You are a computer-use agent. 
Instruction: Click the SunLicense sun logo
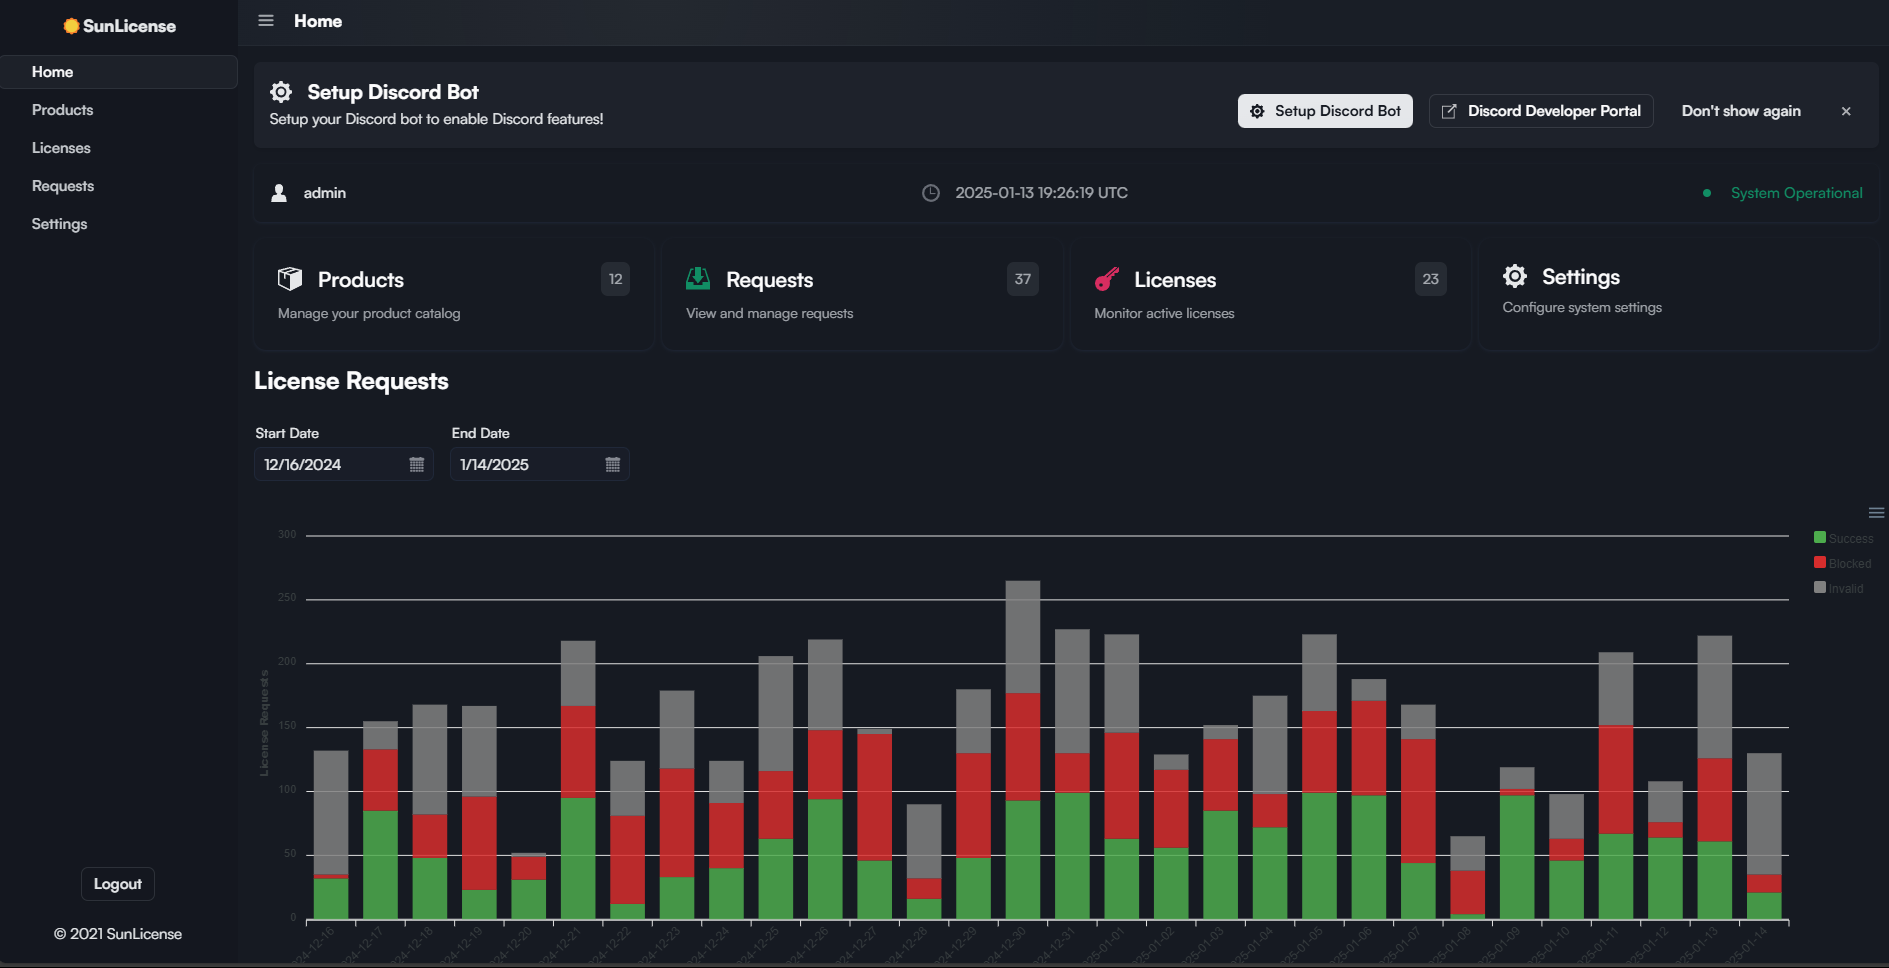(x=71, y=26)
